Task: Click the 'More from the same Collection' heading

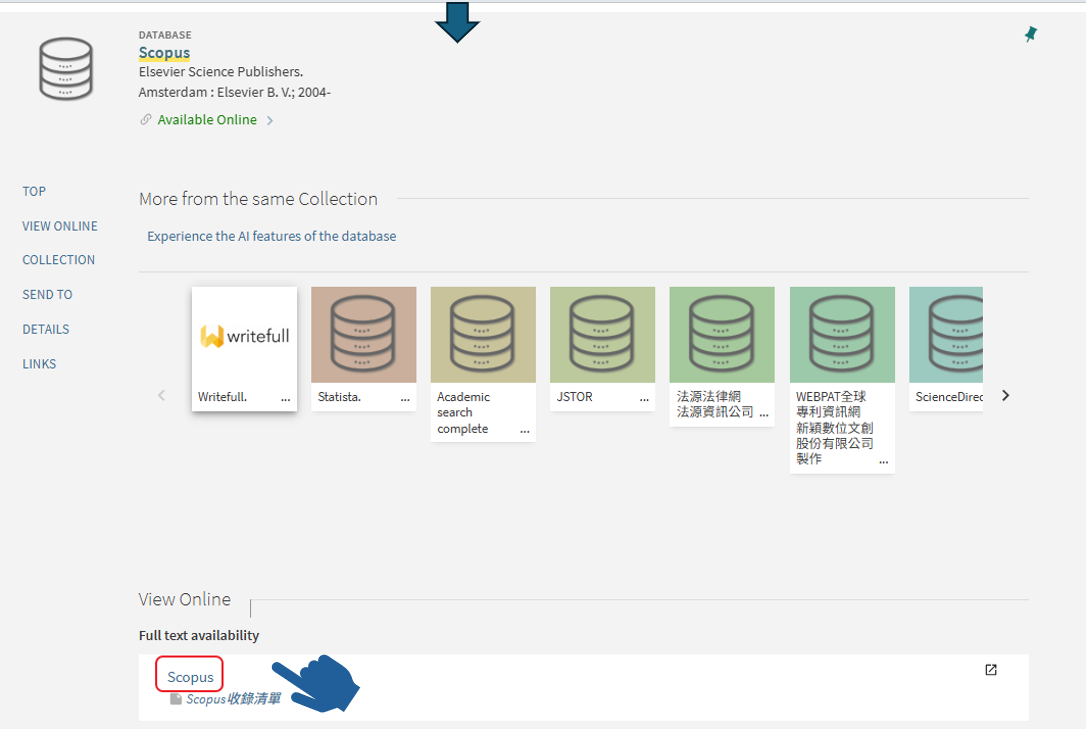Action: (x=258, y=199)
